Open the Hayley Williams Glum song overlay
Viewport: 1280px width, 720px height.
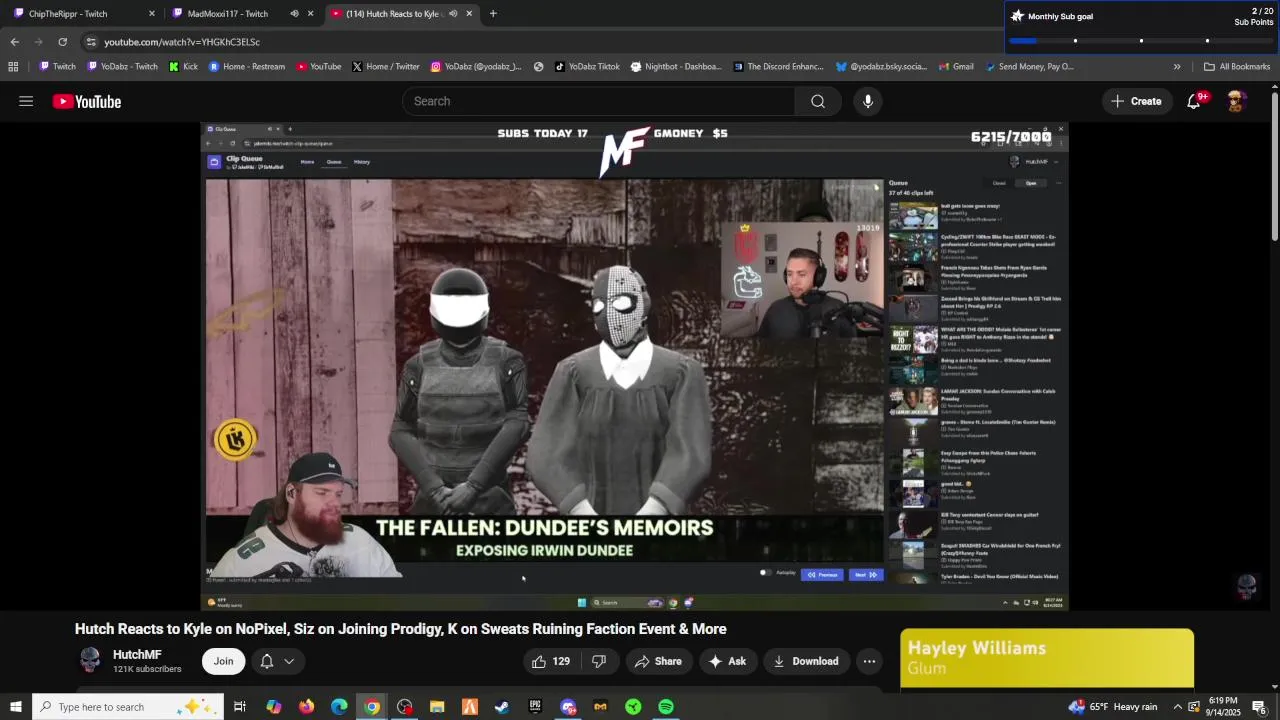[1047, 658]
